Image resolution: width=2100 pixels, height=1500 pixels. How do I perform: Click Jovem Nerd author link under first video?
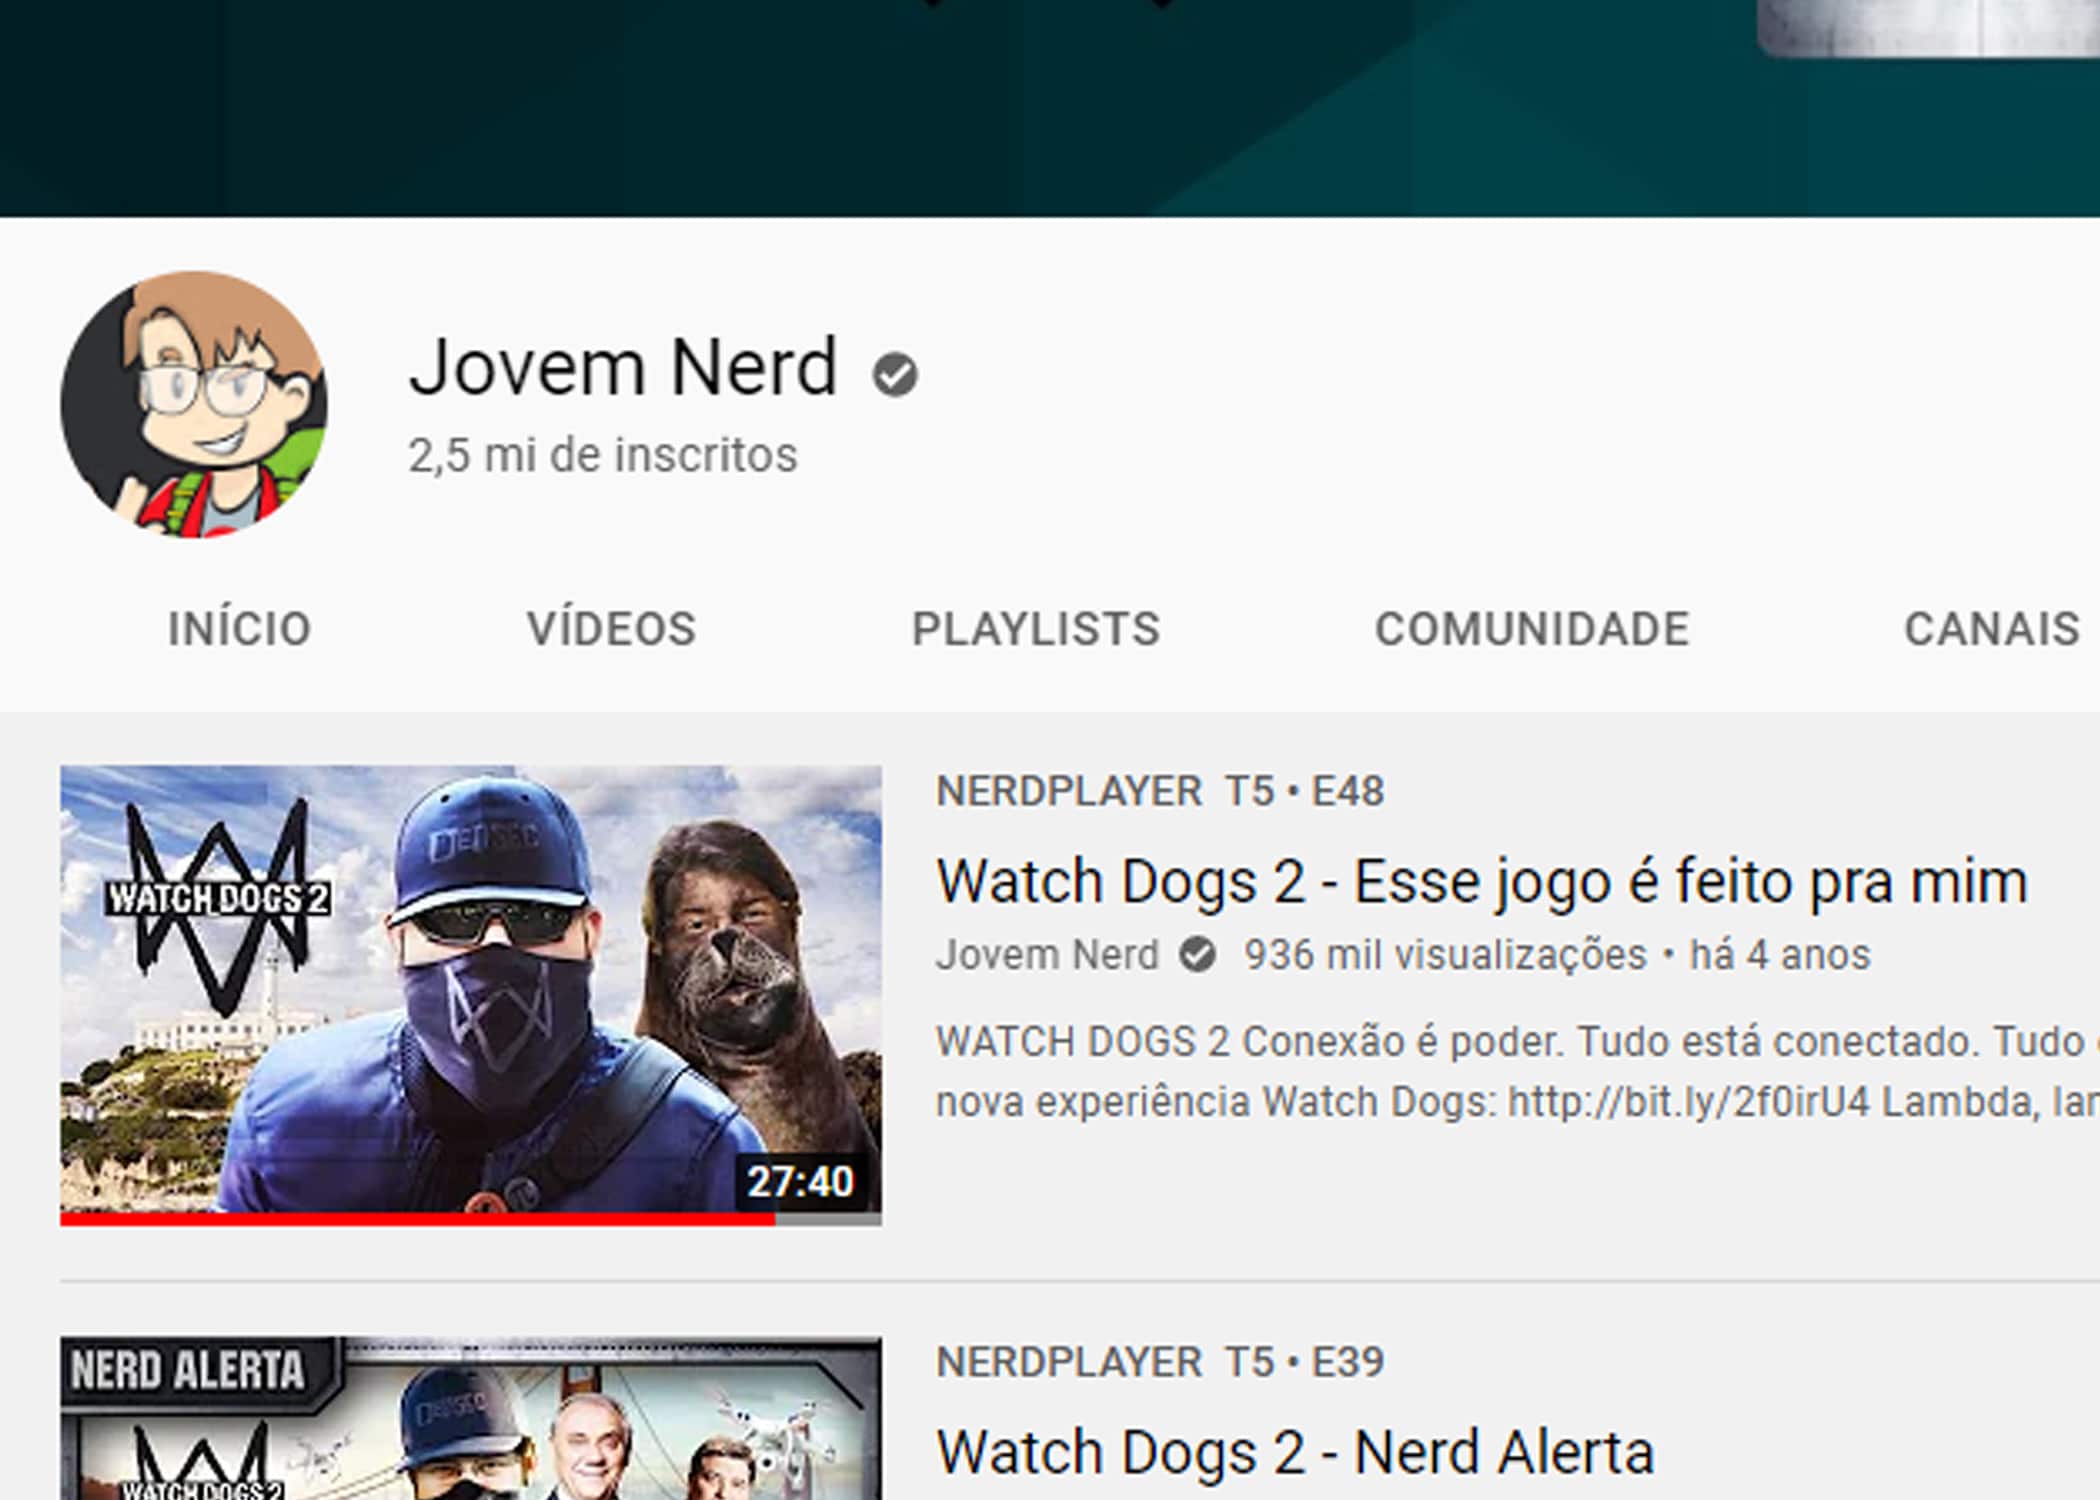click(1047, 954)
